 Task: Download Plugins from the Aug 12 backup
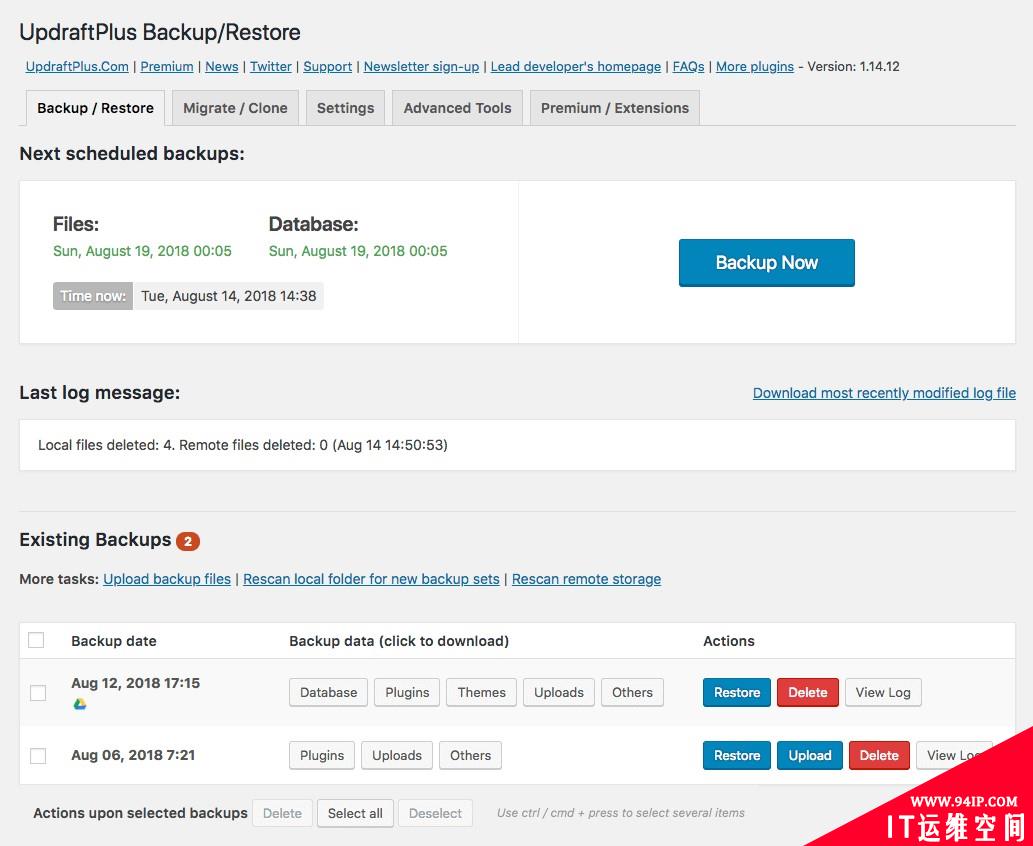coord(407,692)
